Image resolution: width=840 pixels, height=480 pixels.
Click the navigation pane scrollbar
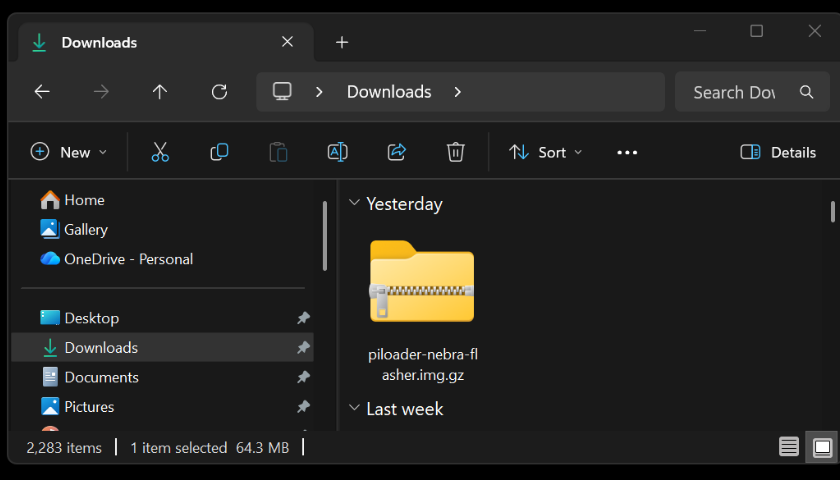point(325,236)
